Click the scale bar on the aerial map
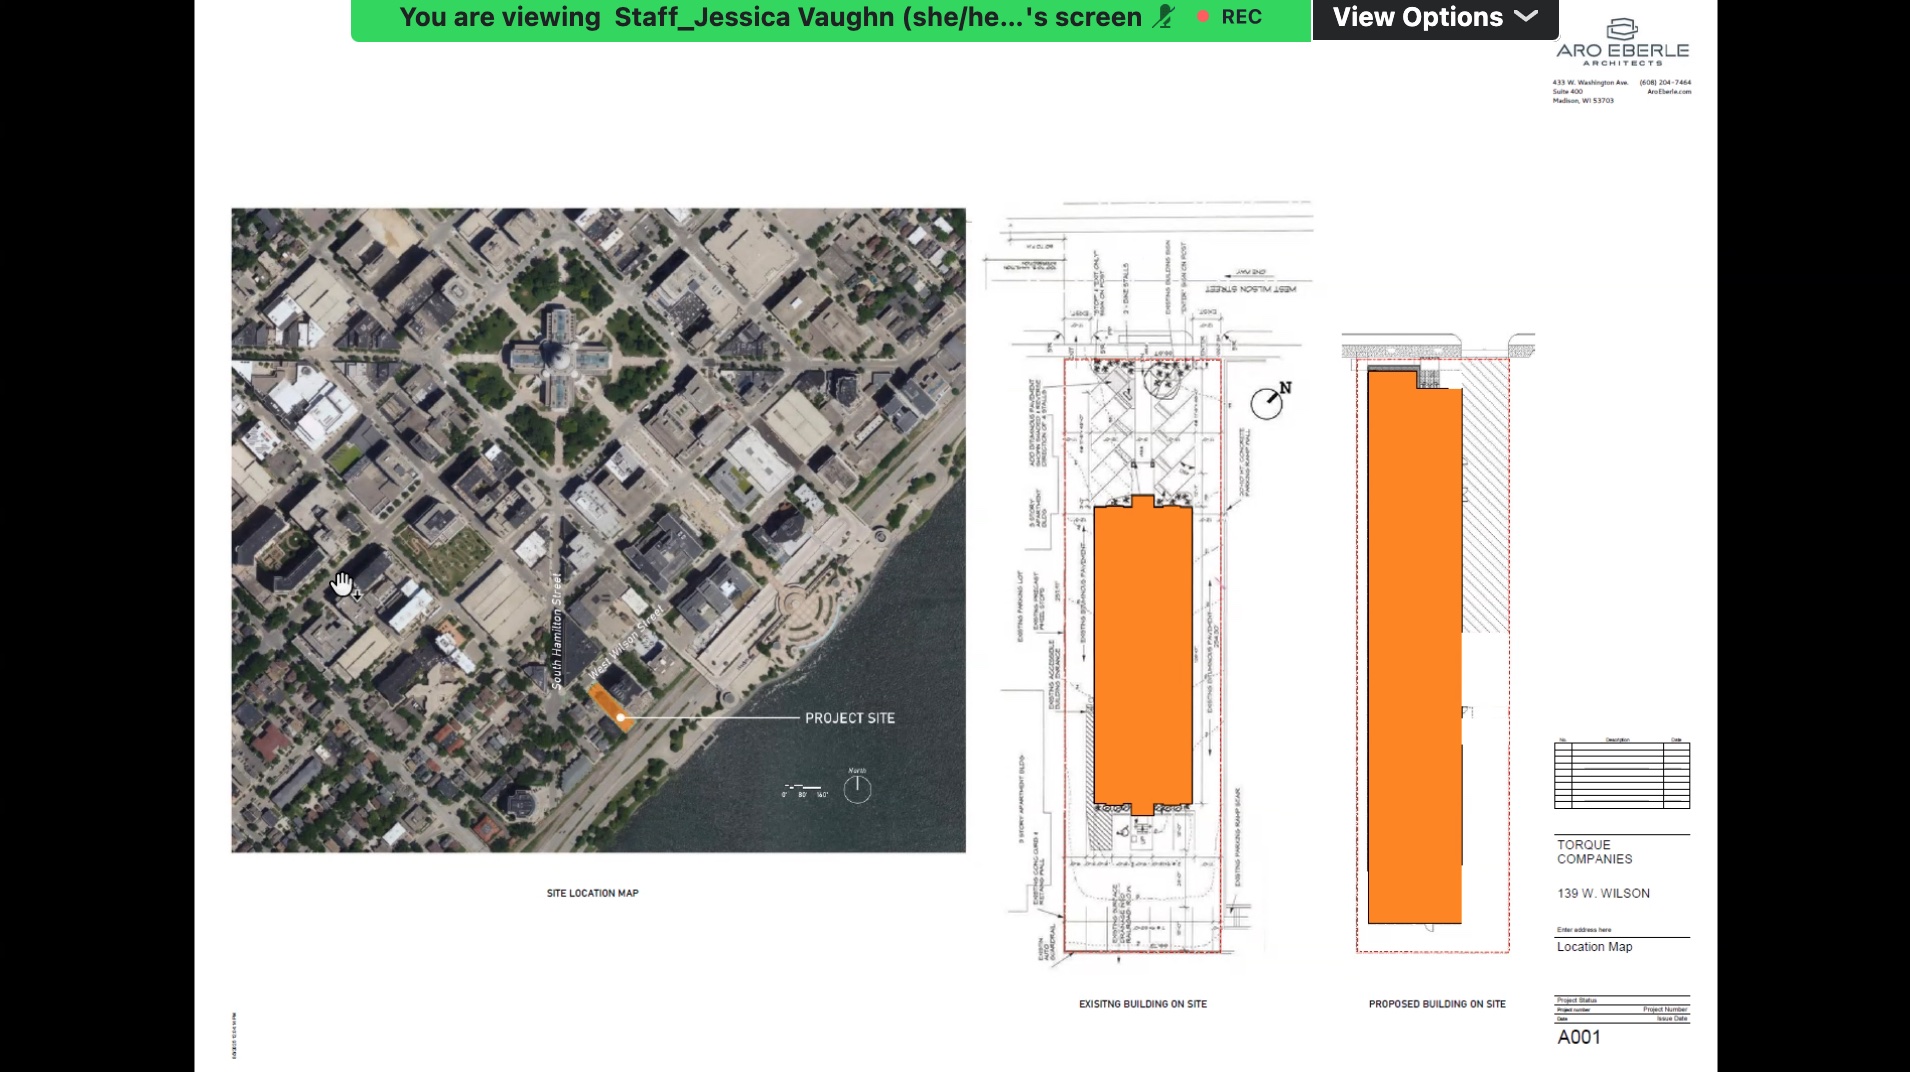 [x=805, y=789]
